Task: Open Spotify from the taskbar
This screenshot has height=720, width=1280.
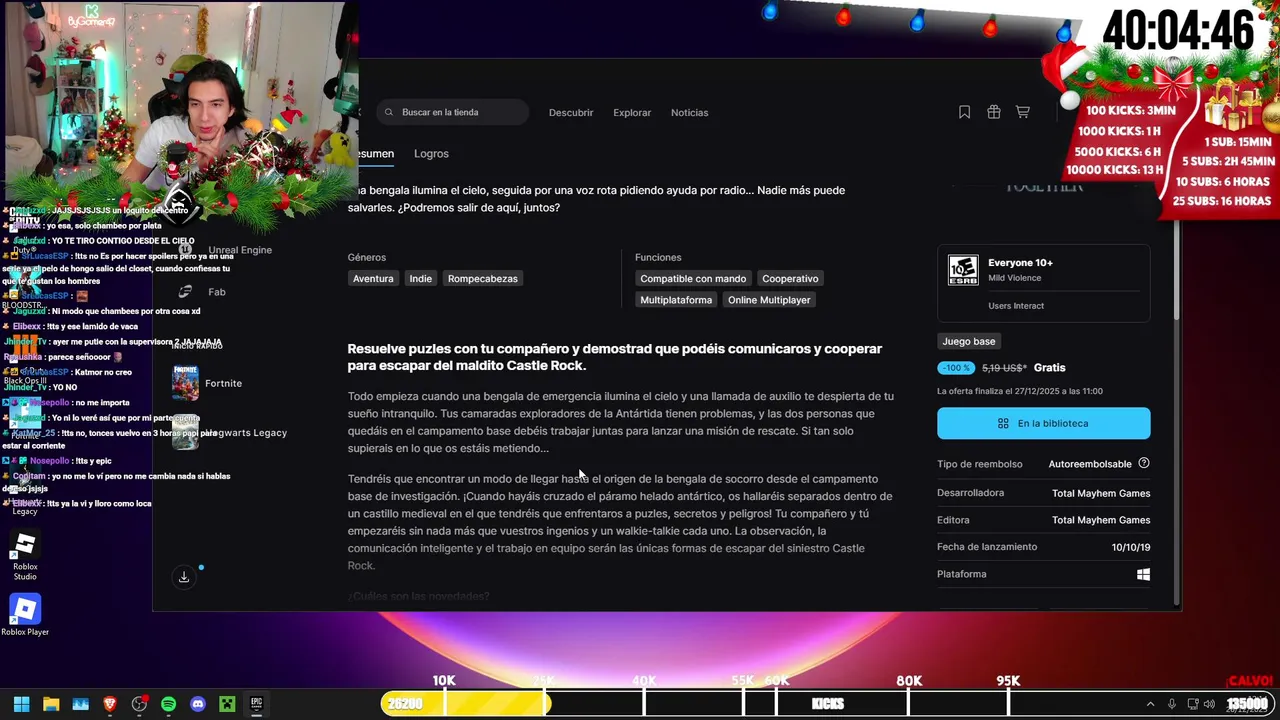Action: click(168, 704)
